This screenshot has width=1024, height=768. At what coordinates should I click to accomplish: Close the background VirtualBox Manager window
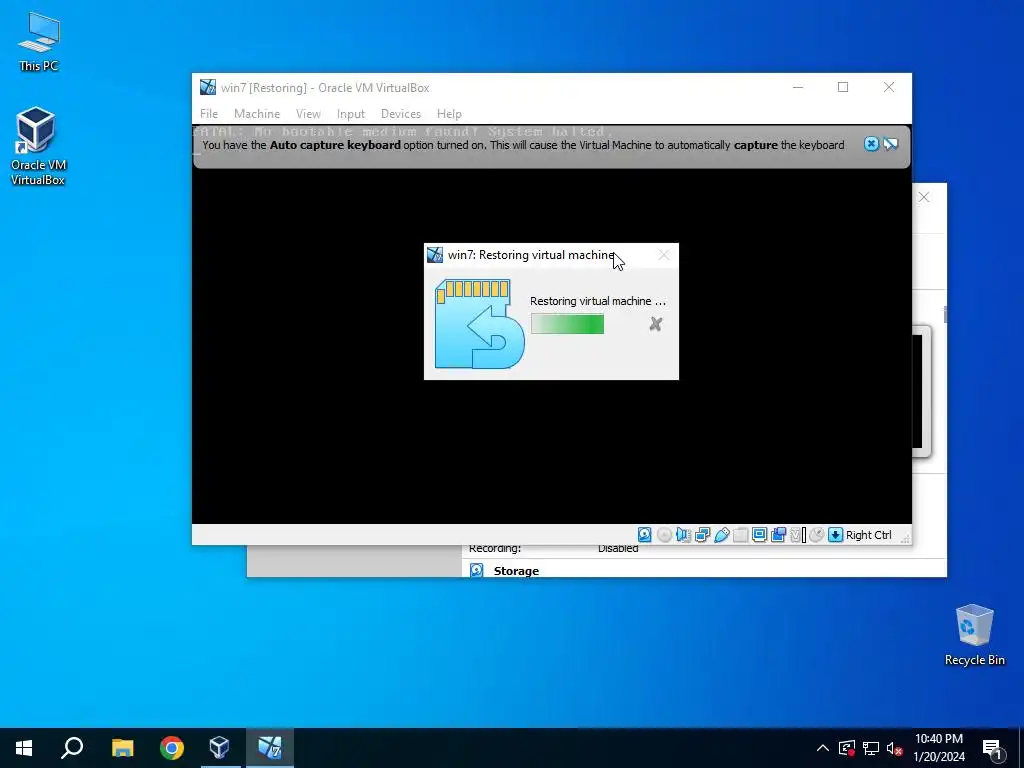click(923, 197)
